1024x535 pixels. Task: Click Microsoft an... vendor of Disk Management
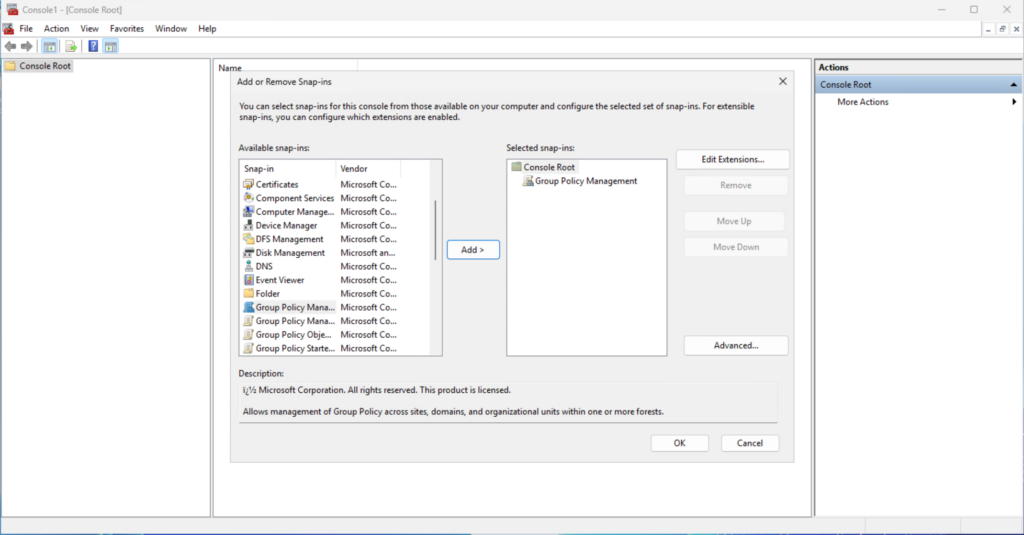[x=368, y=253]
